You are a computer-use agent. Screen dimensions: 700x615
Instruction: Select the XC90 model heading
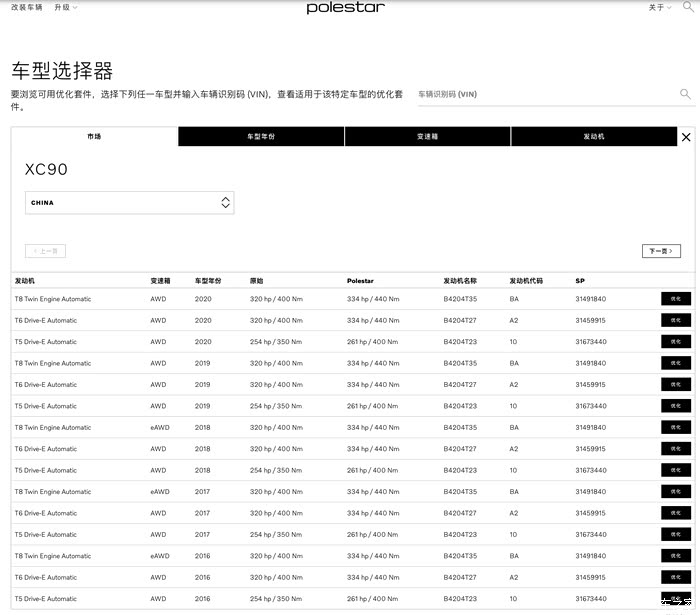point(46,169)
